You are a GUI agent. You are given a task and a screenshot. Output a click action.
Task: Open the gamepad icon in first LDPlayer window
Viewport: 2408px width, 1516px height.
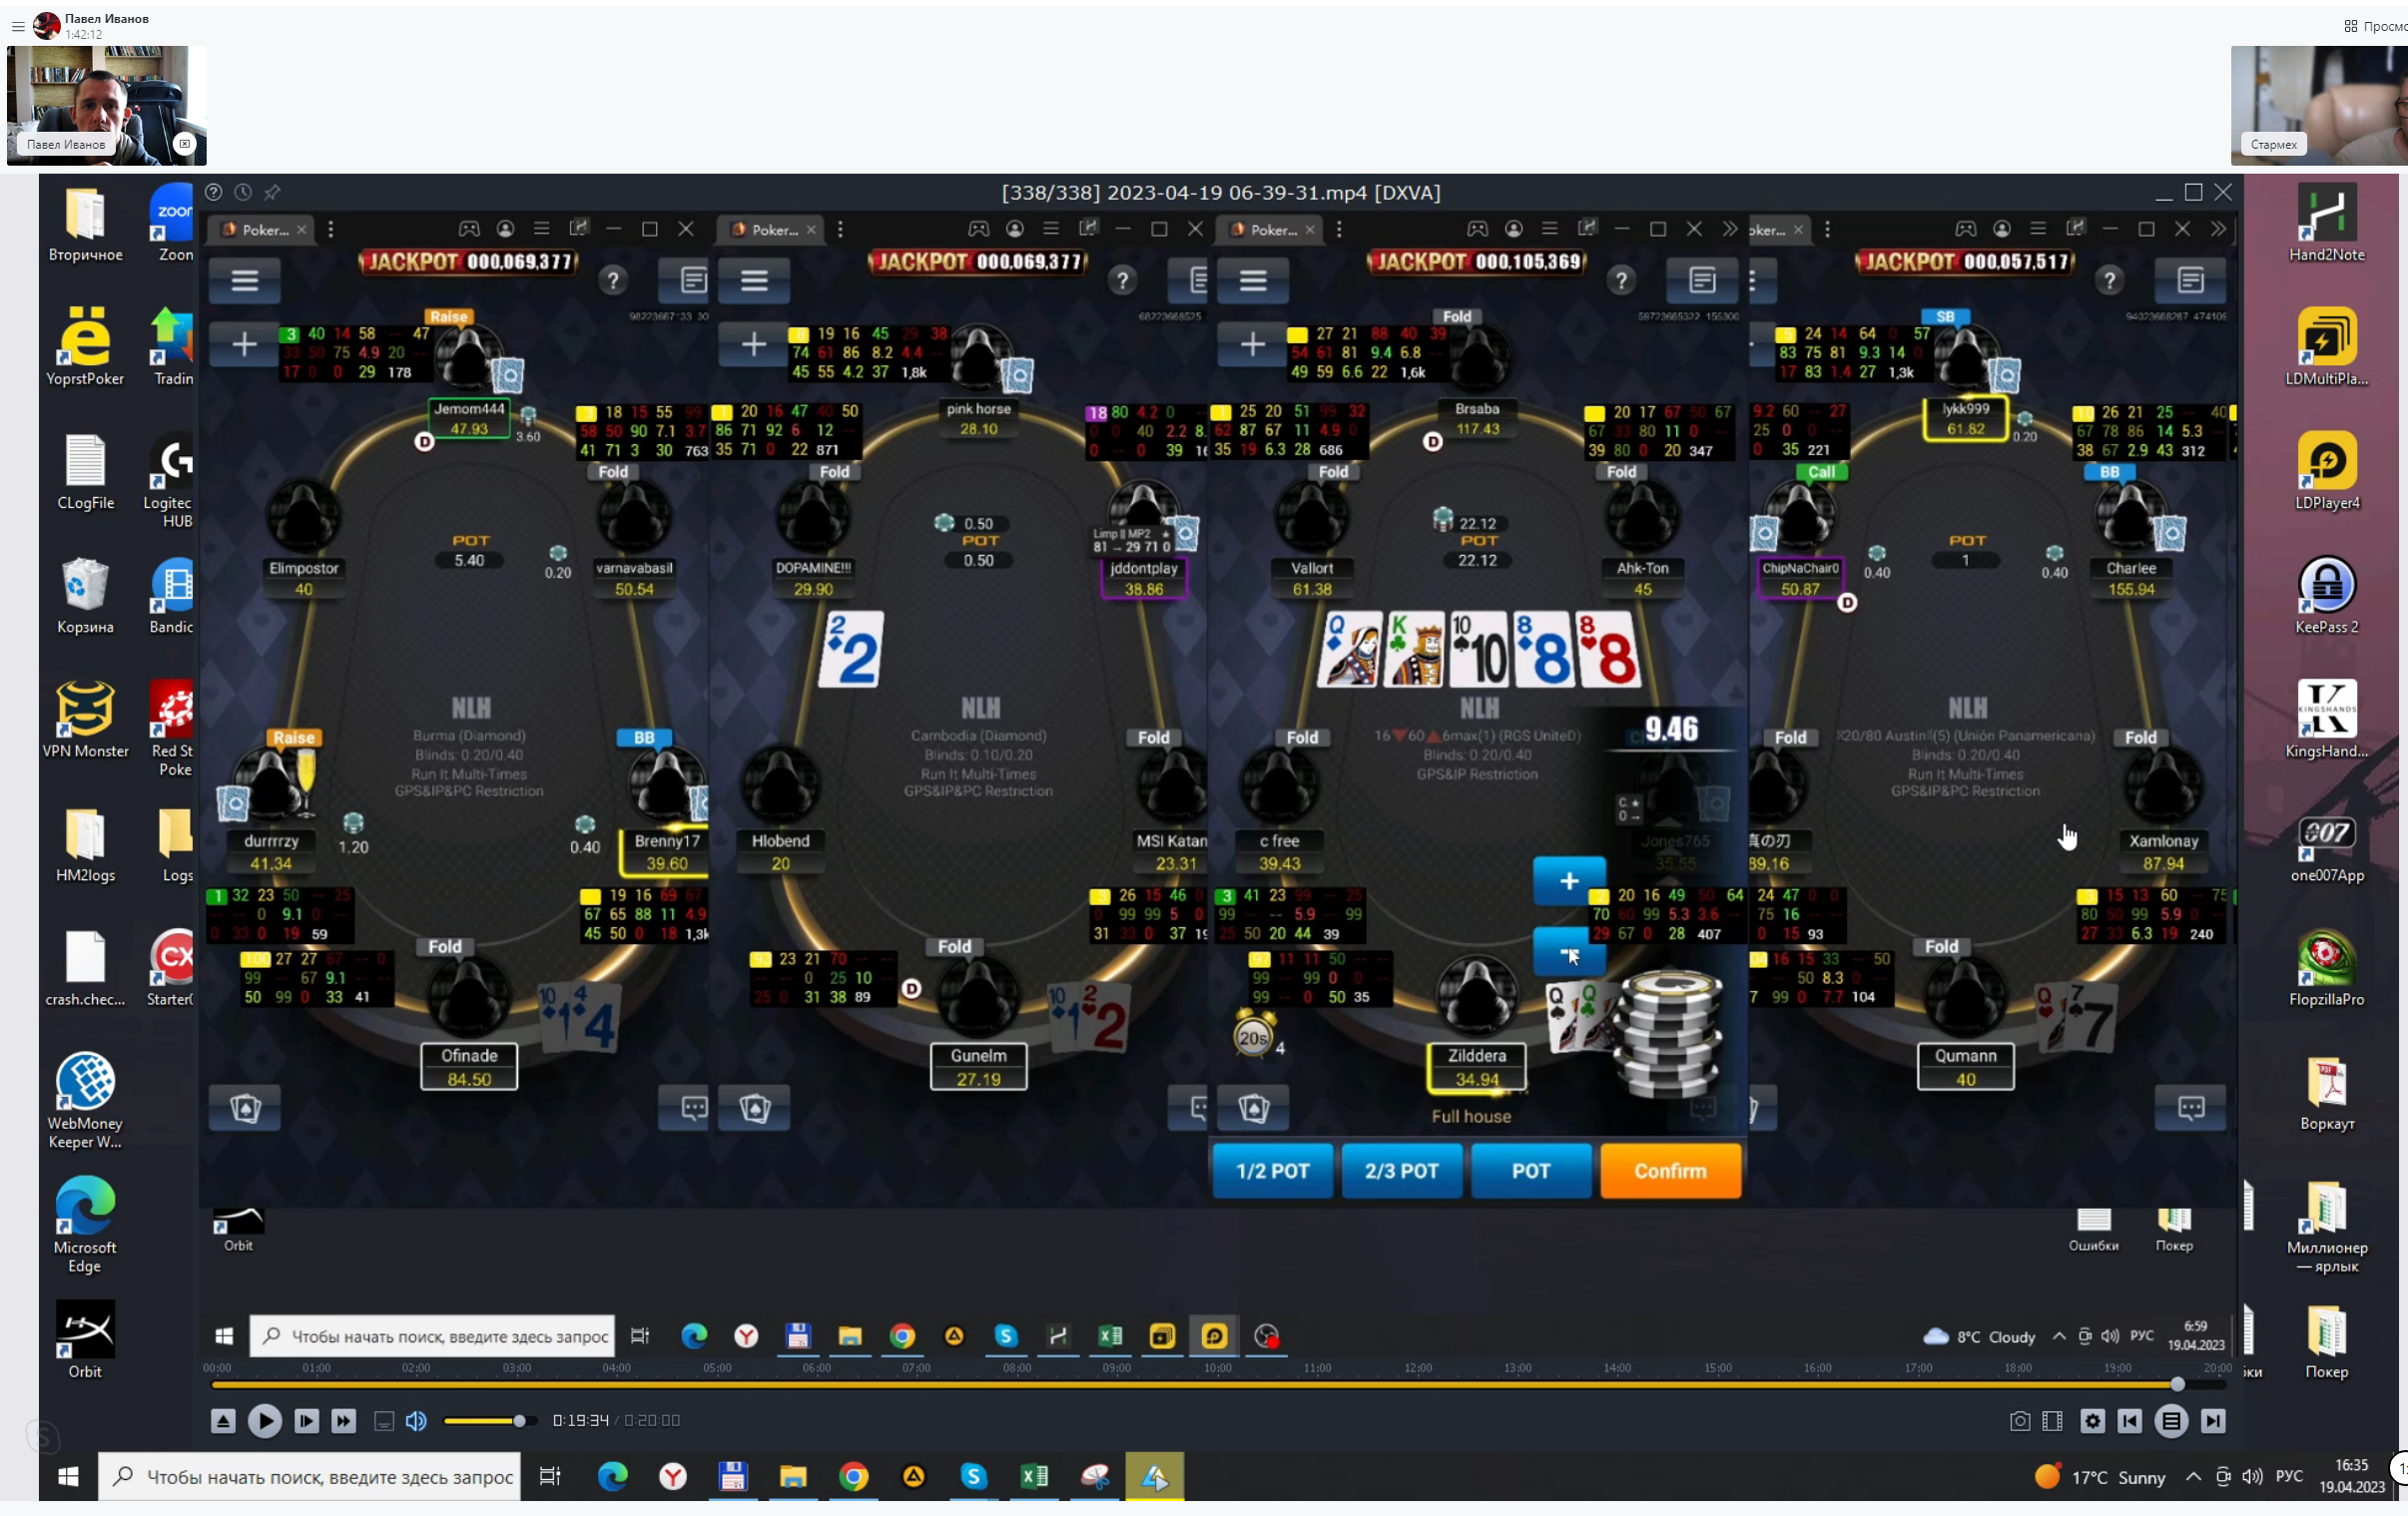click(x=468, y=229)
